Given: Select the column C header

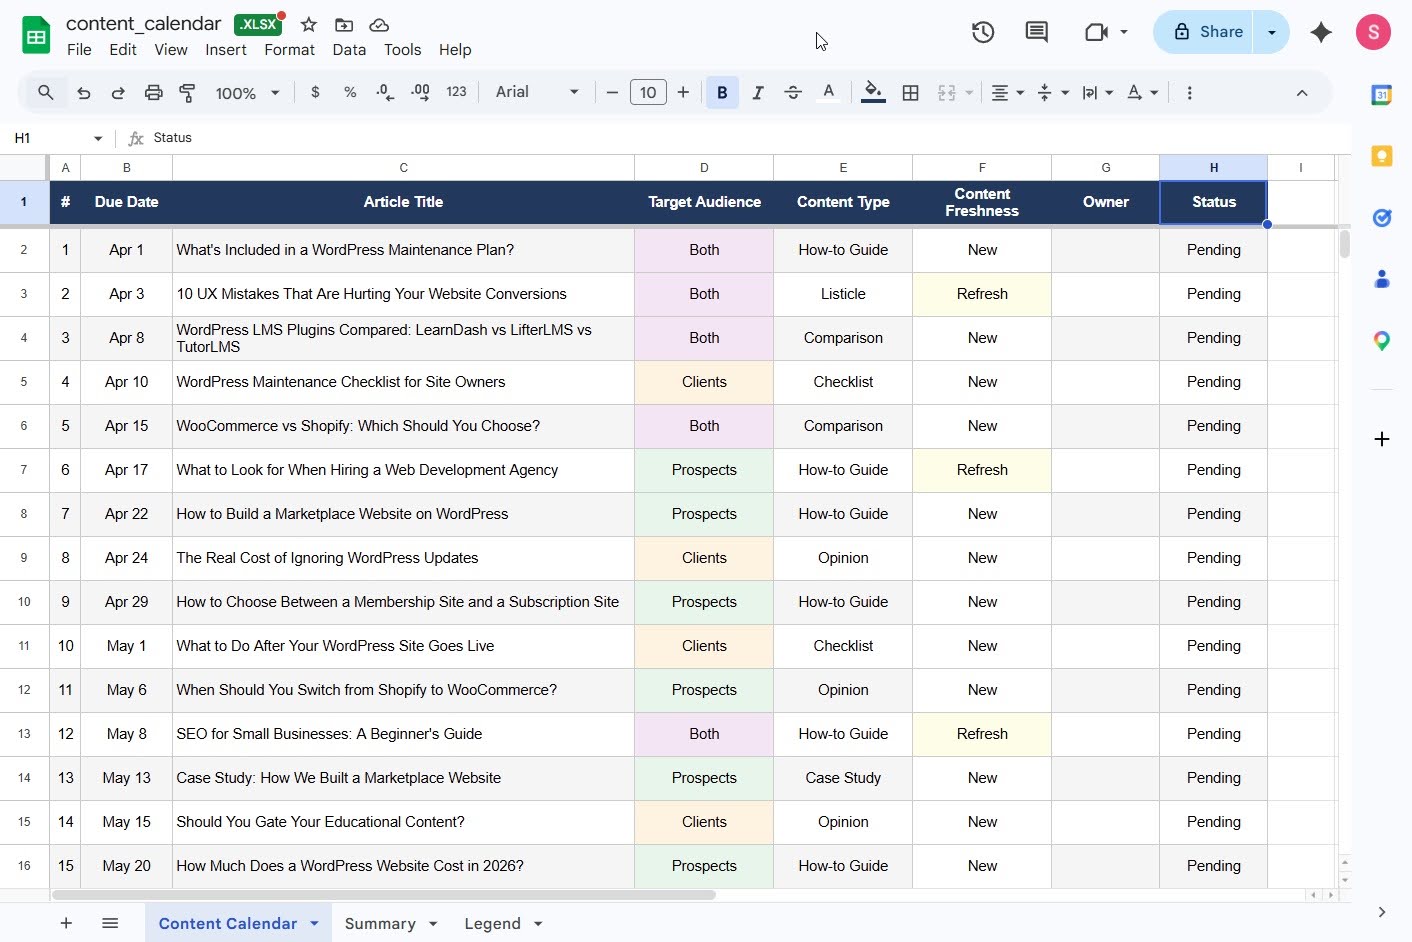Looking at the screenshot, I should [403, 168].
